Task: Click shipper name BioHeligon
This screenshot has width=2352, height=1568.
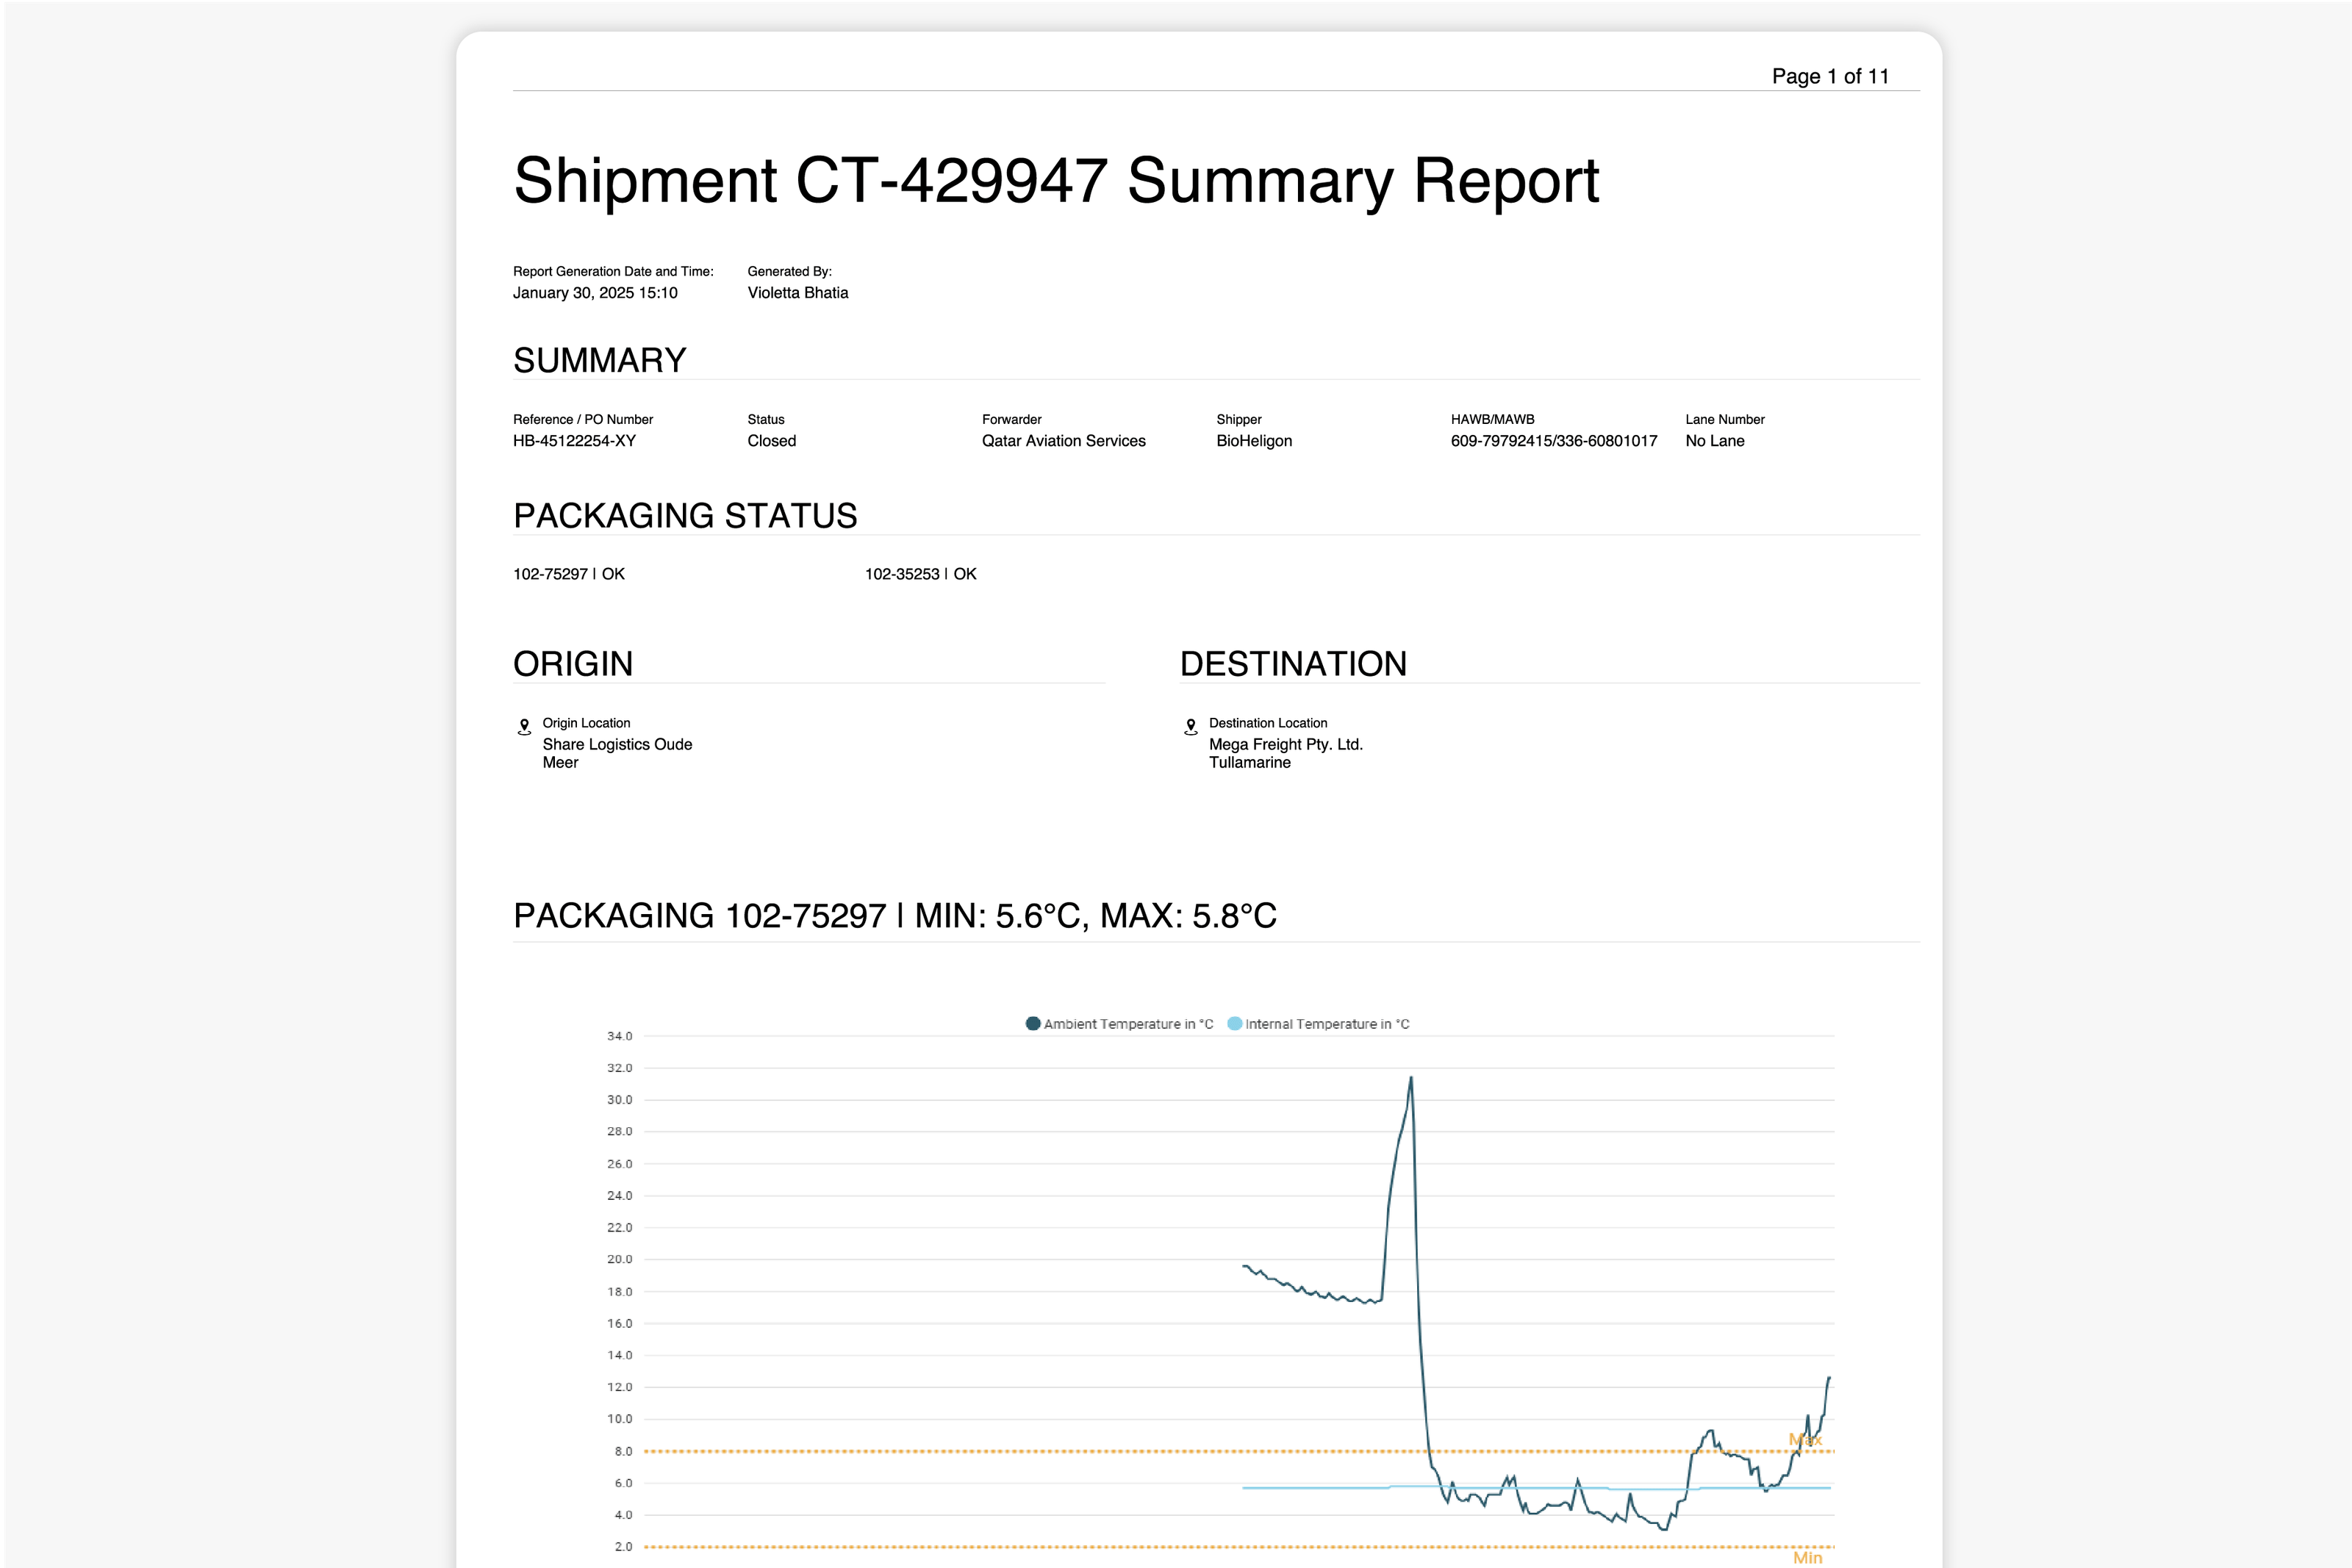Action: (1254, 441)
